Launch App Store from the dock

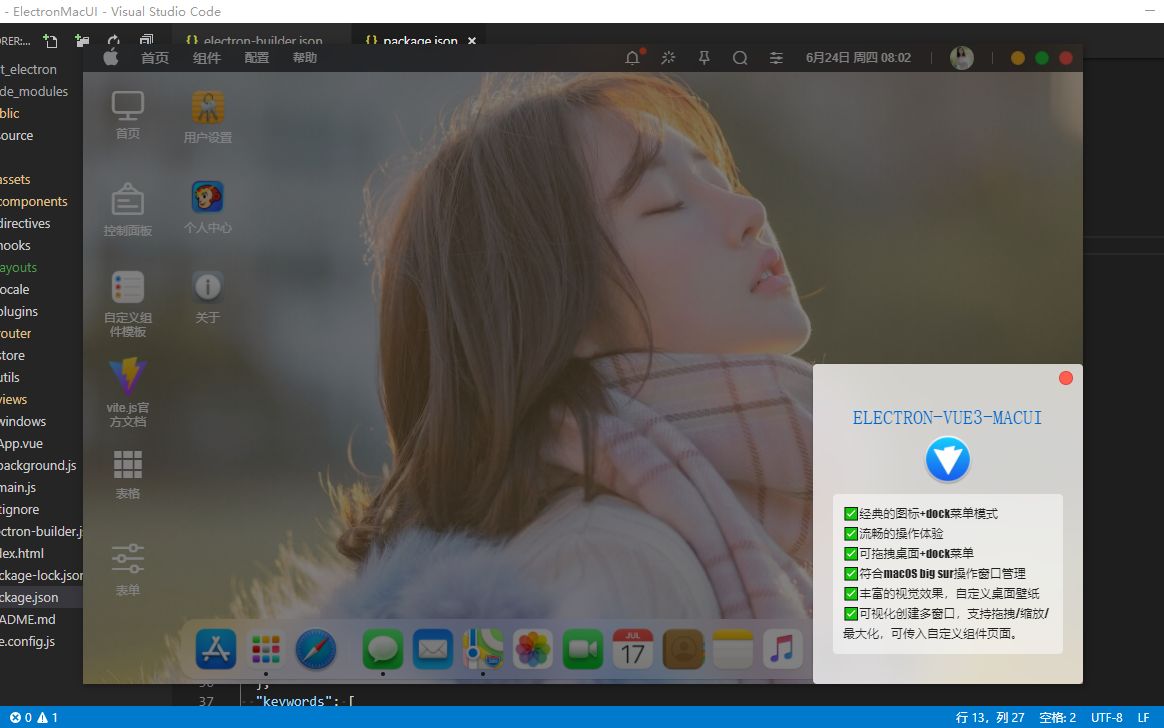214,649
